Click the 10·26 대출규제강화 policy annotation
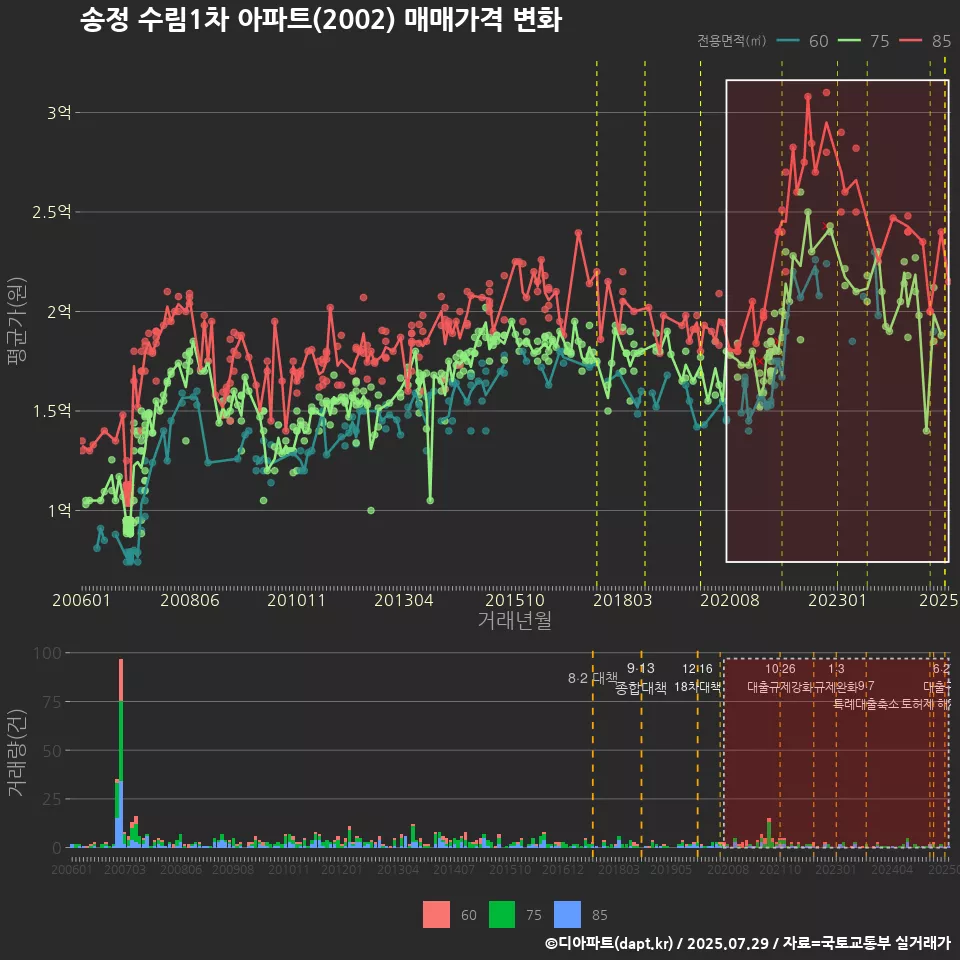 point(780,678)
